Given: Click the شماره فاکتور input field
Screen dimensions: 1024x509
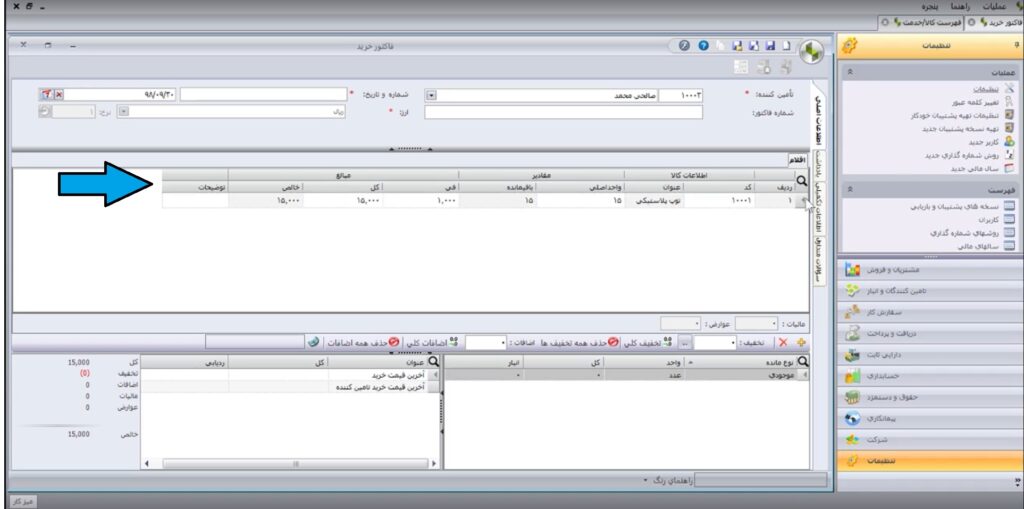Looking at the screenshot, I should [x=564, y=112].
